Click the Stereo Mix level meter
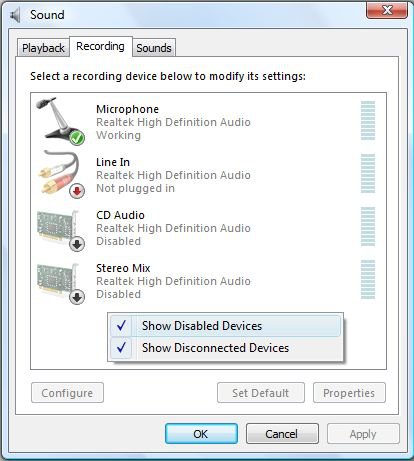This screenshot has width=414, height=461. [x=368, y=279]
